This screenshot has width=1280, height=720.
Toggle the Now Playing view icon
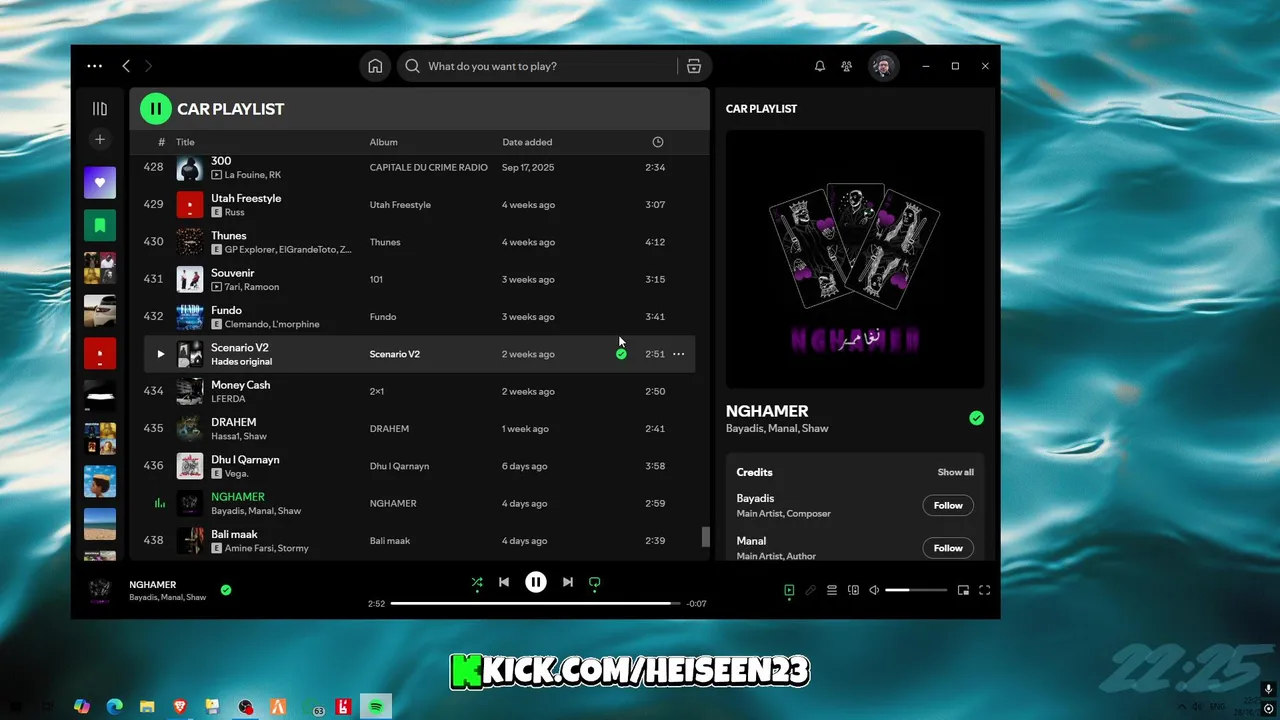[x=789, y=590]
